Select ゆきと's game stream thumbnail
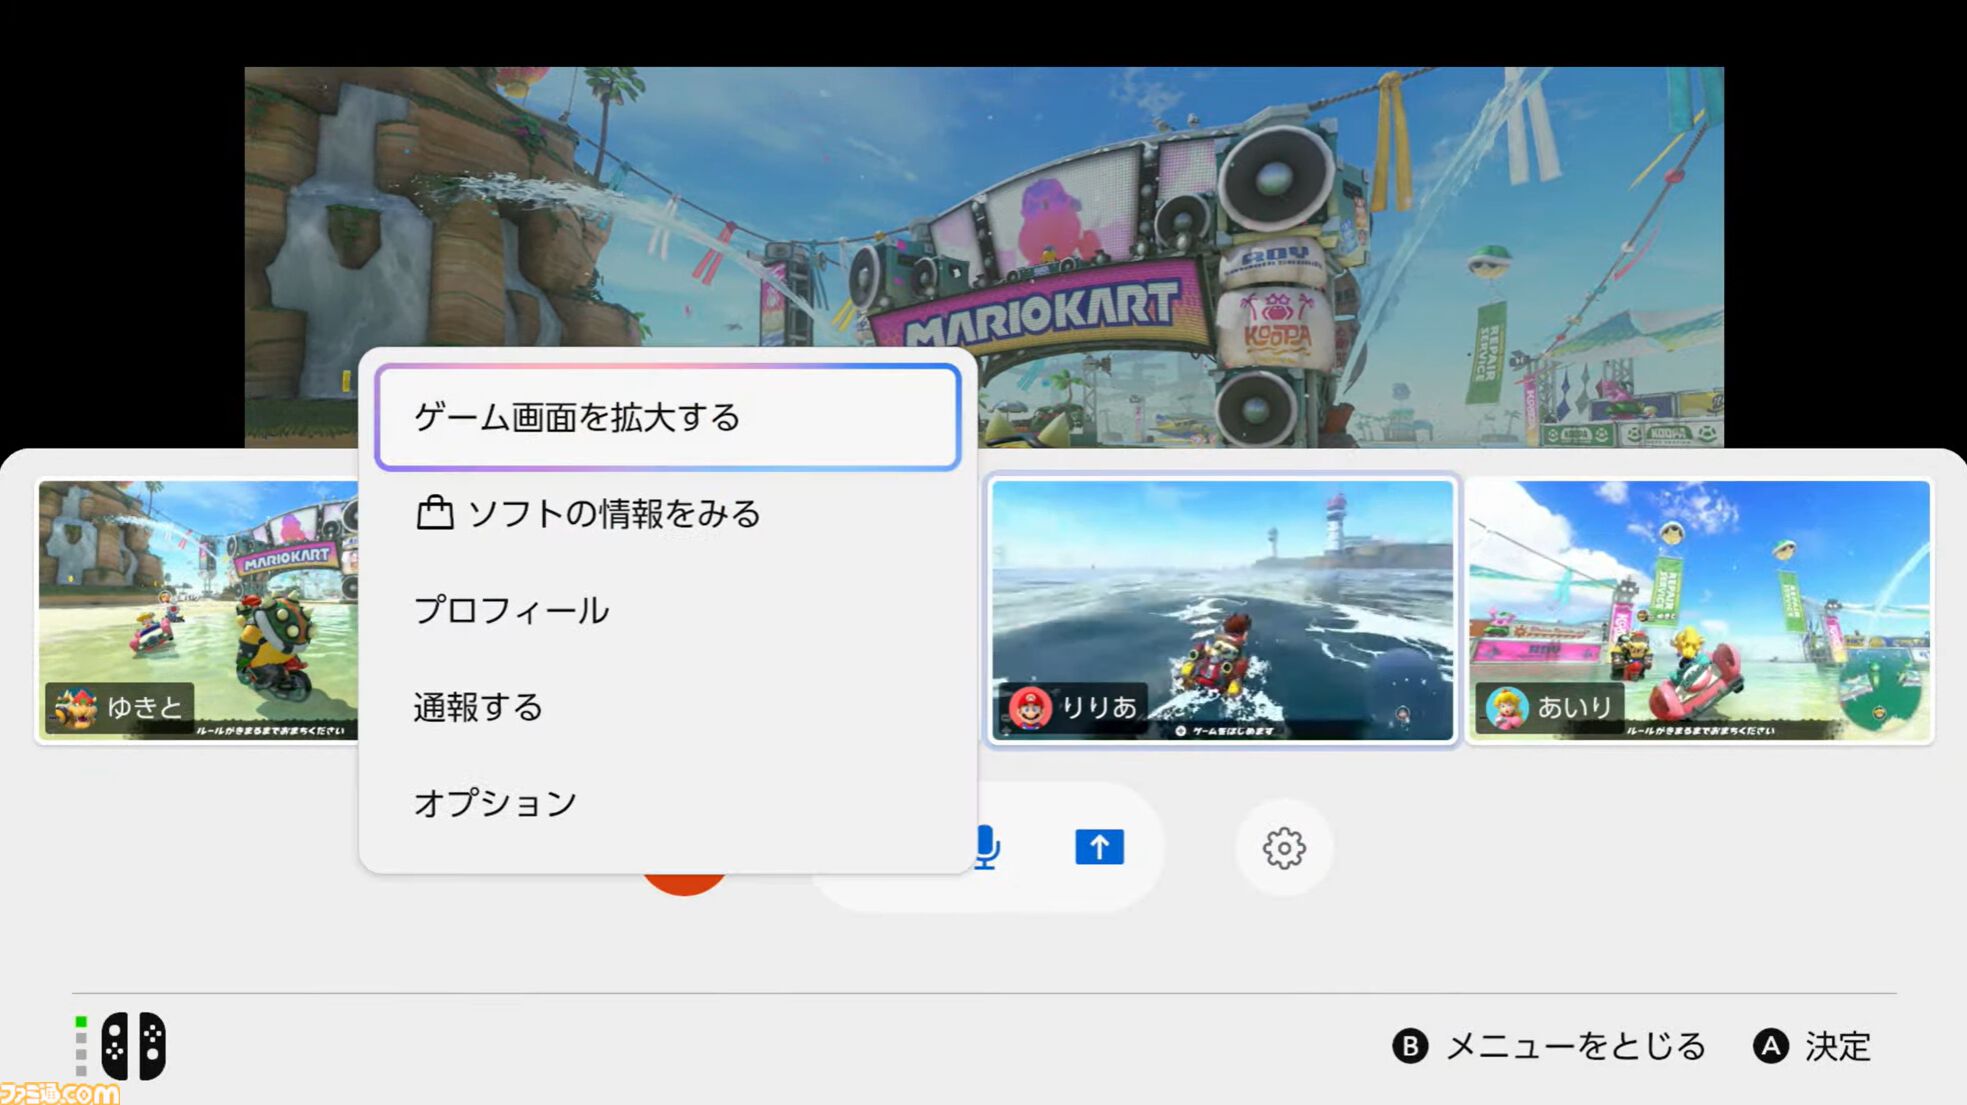 (x=198, y=610)
